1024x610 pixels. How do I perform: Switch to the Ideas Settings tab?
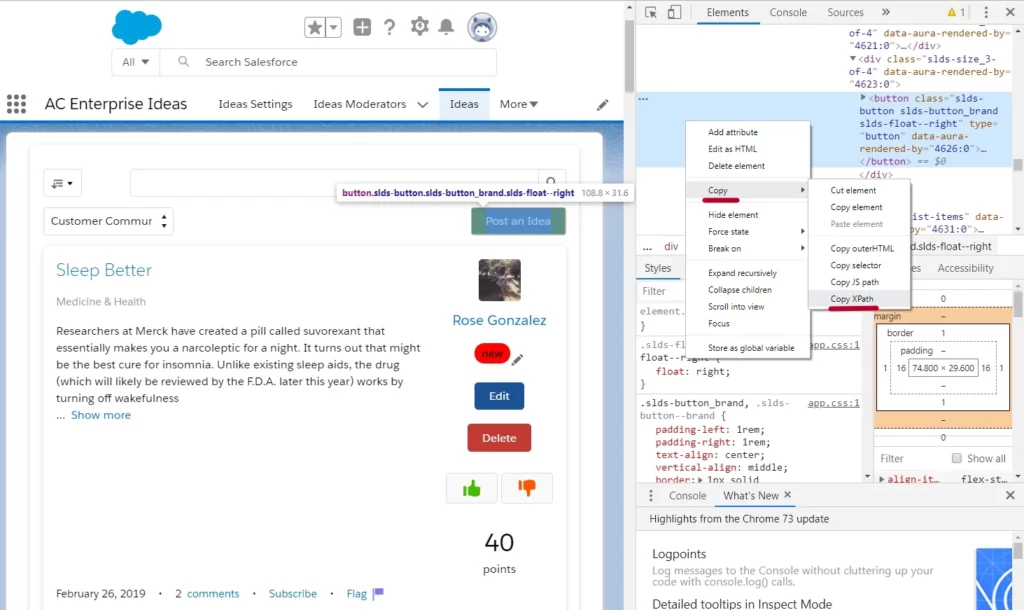click(255, 104)
